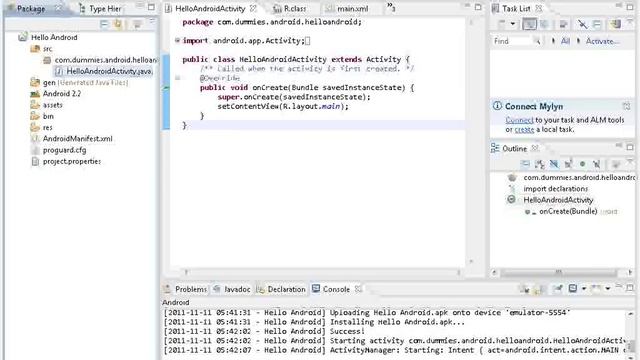
Task: Select import declarations in Outline
Action: point(556,189)
